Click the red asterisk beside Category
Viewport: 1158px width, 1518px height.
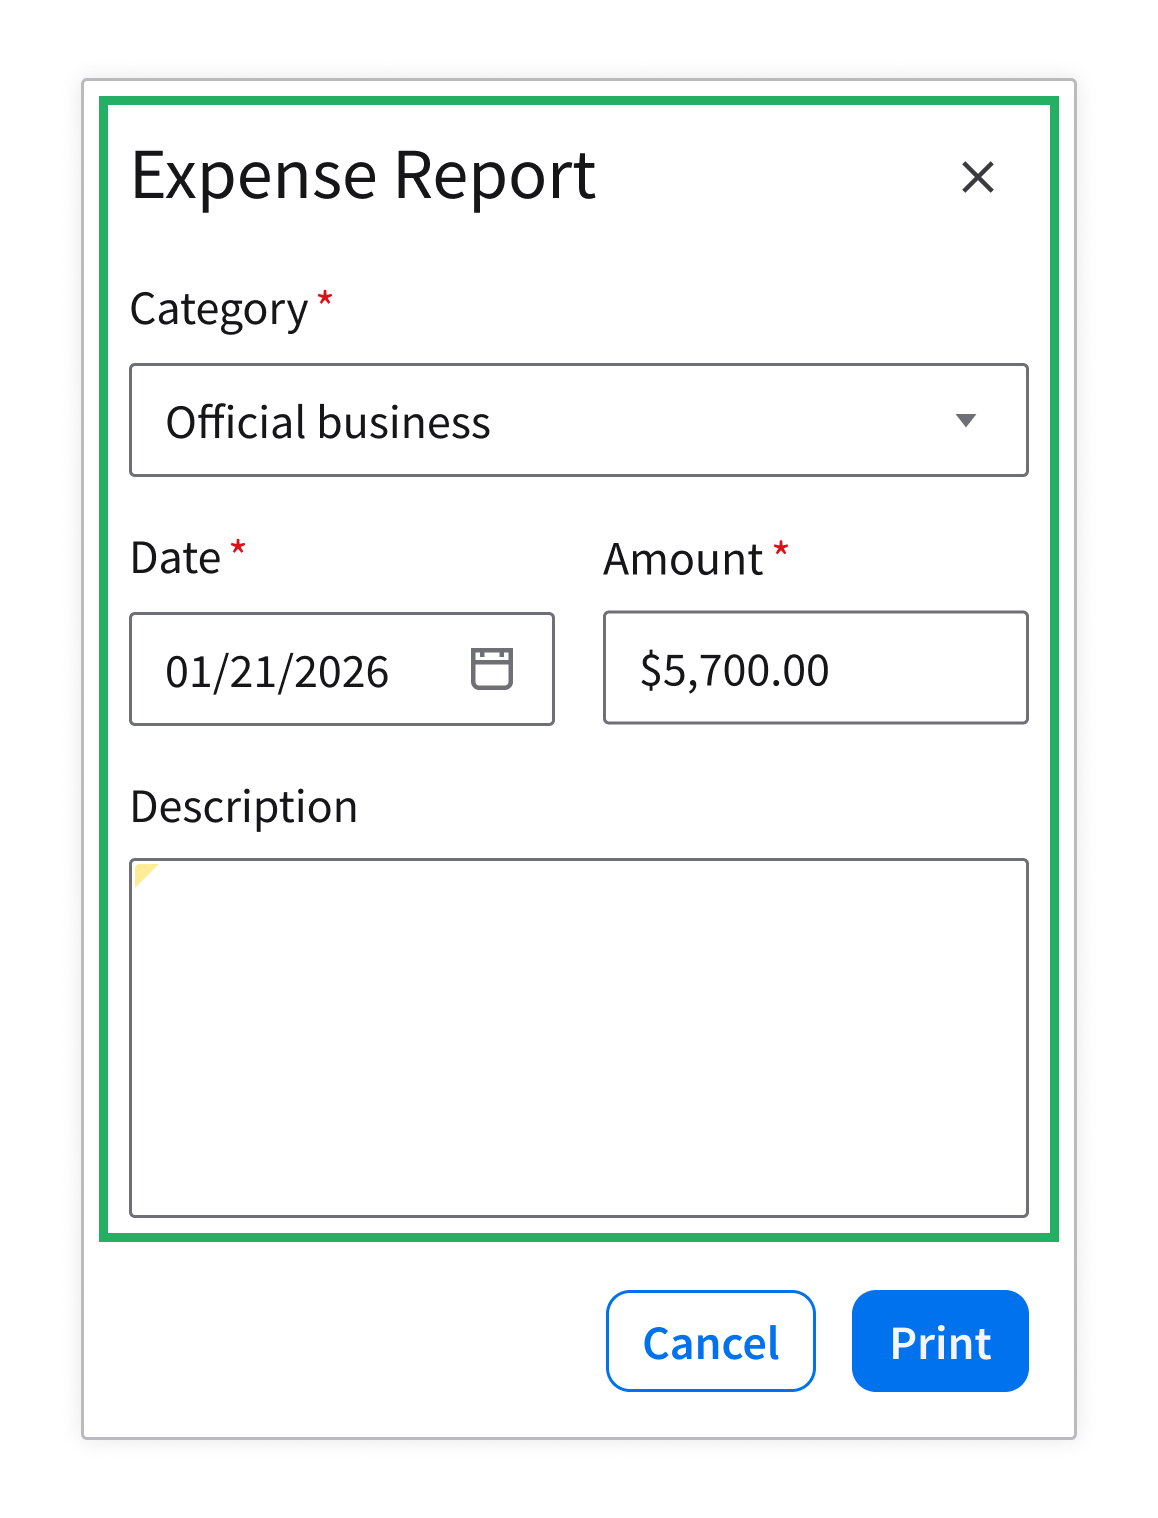pos(325,299)
